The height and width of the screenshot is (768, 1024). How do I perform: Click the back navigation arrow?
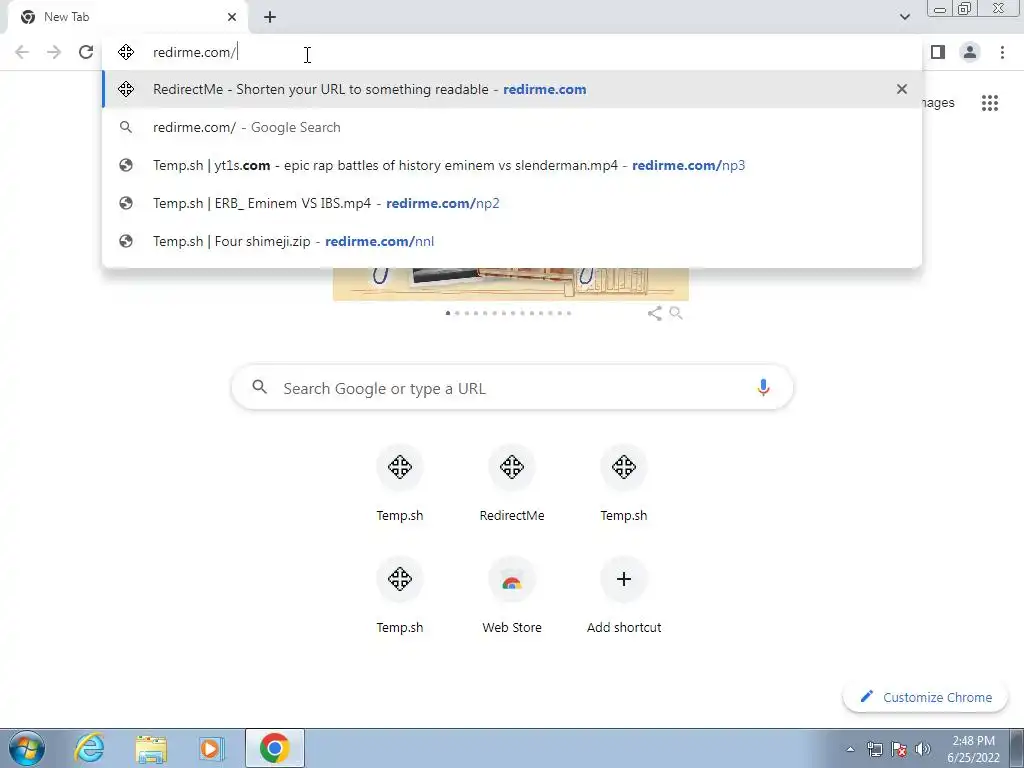22,52
